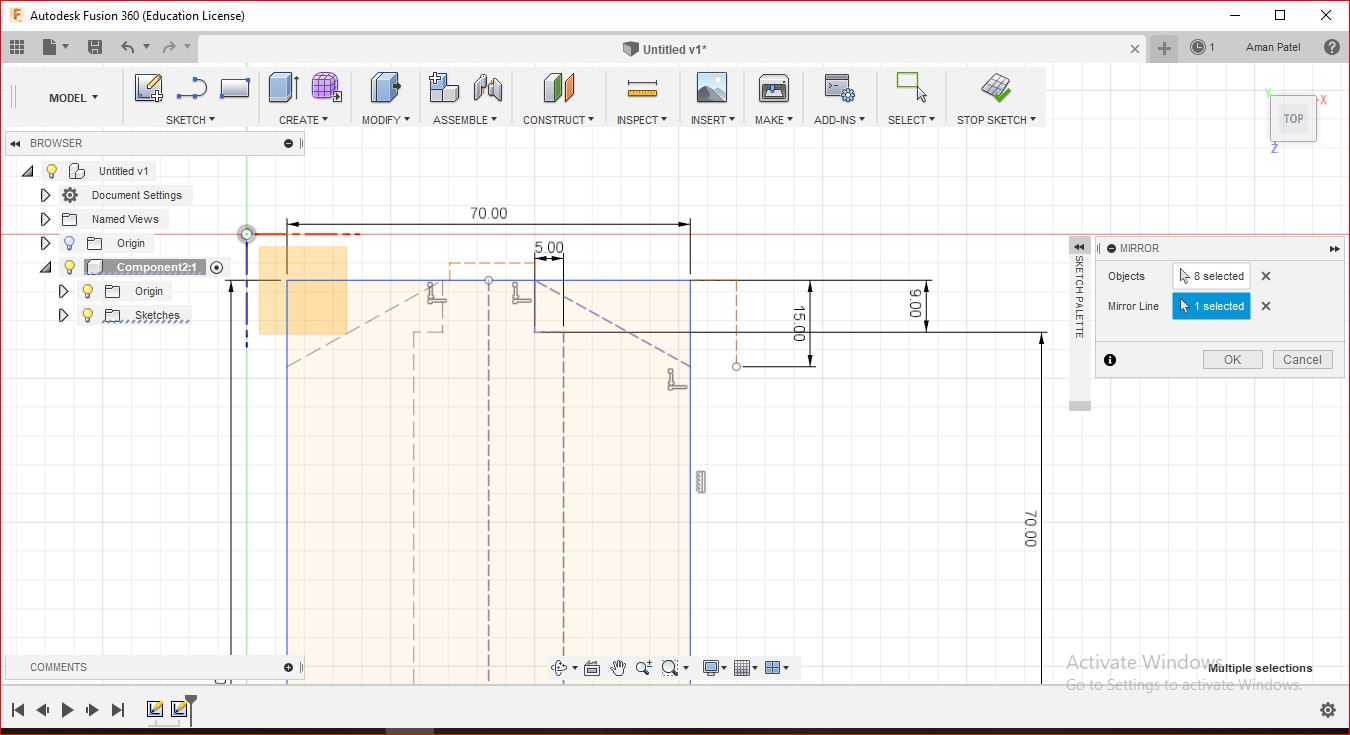Select the Create Sketch tool

point(149,89)
